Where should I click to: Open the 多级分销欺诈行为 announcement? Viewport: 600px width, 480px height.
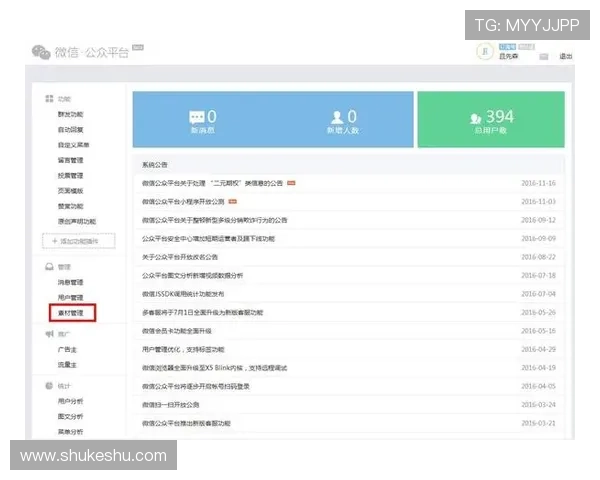pyautogui.click(x=215, y=220)
